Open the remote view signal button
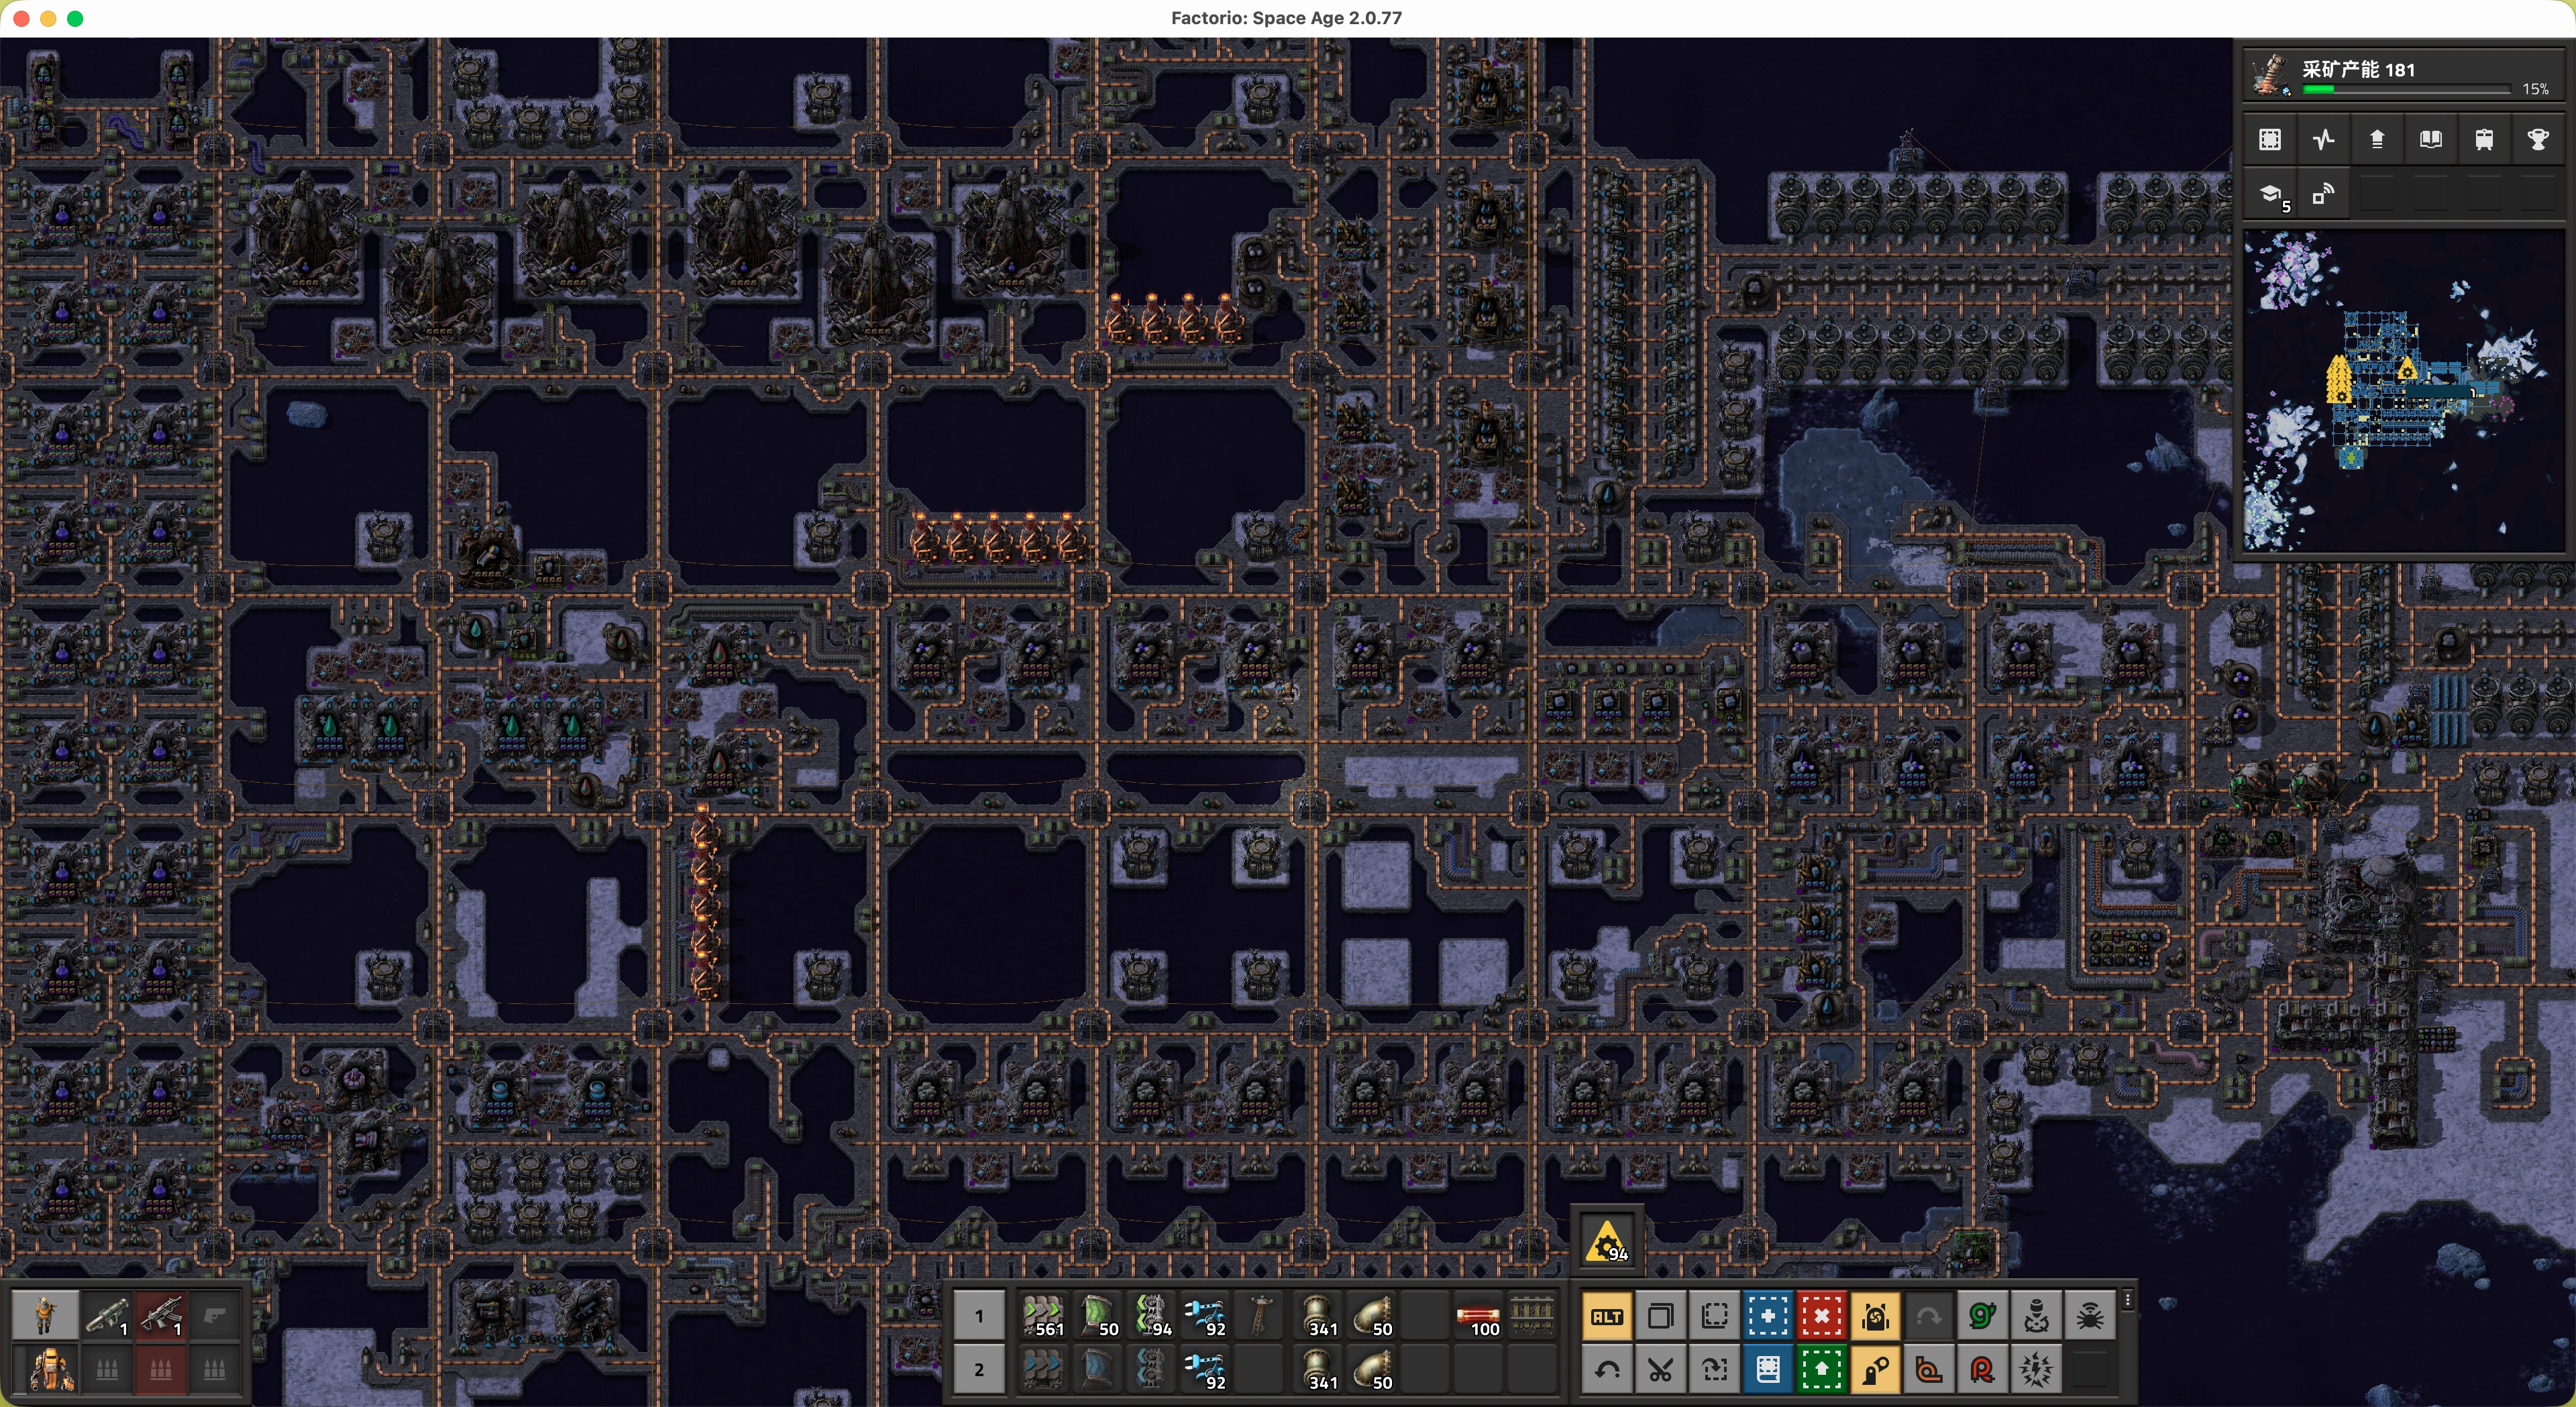 coord(2324,194)
